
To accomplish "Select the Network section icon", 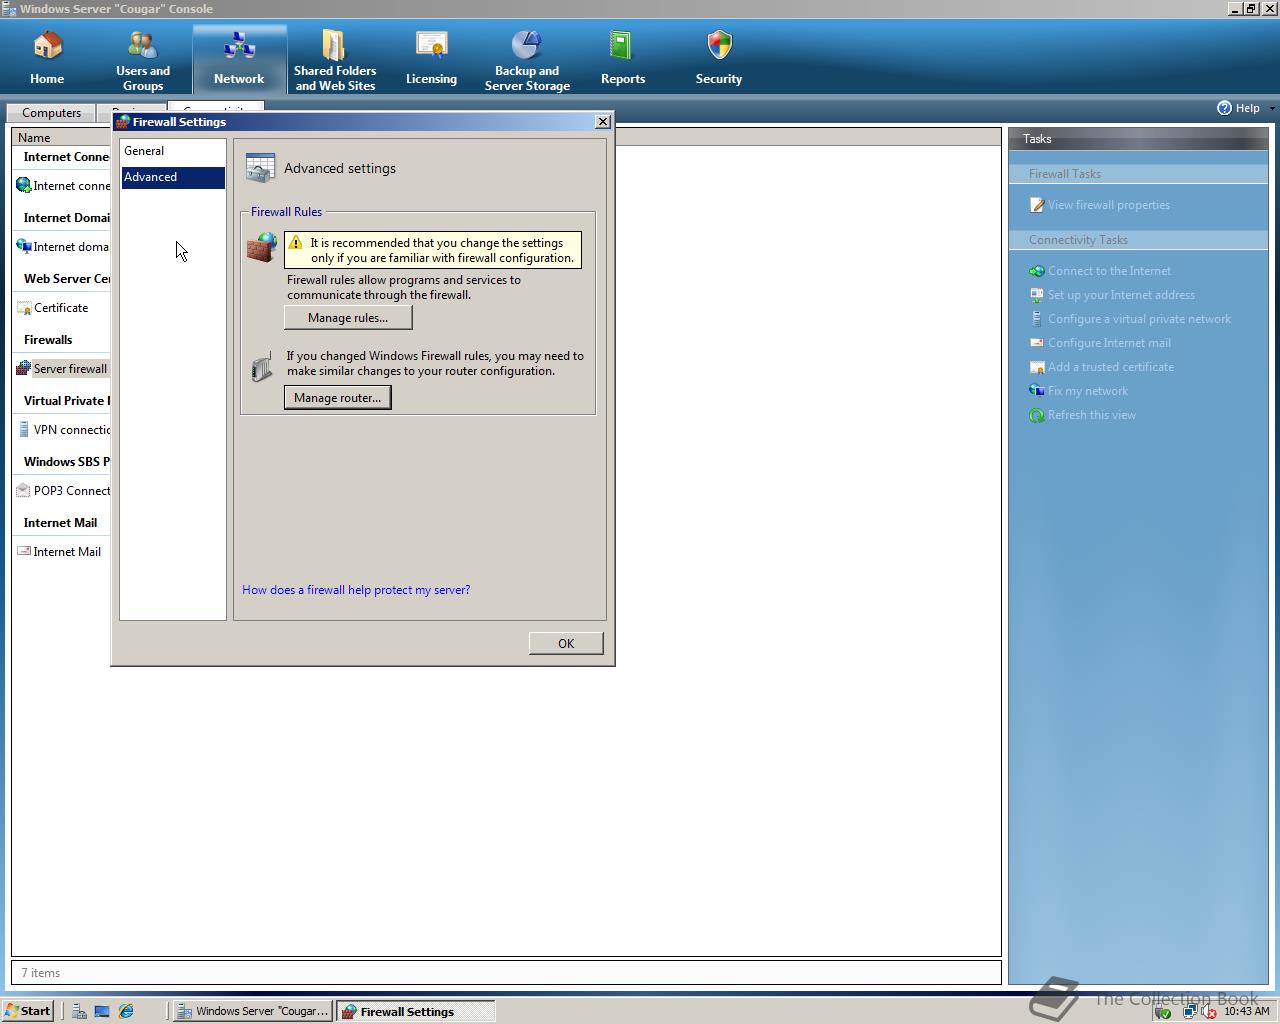I will [x=239, y=45].
